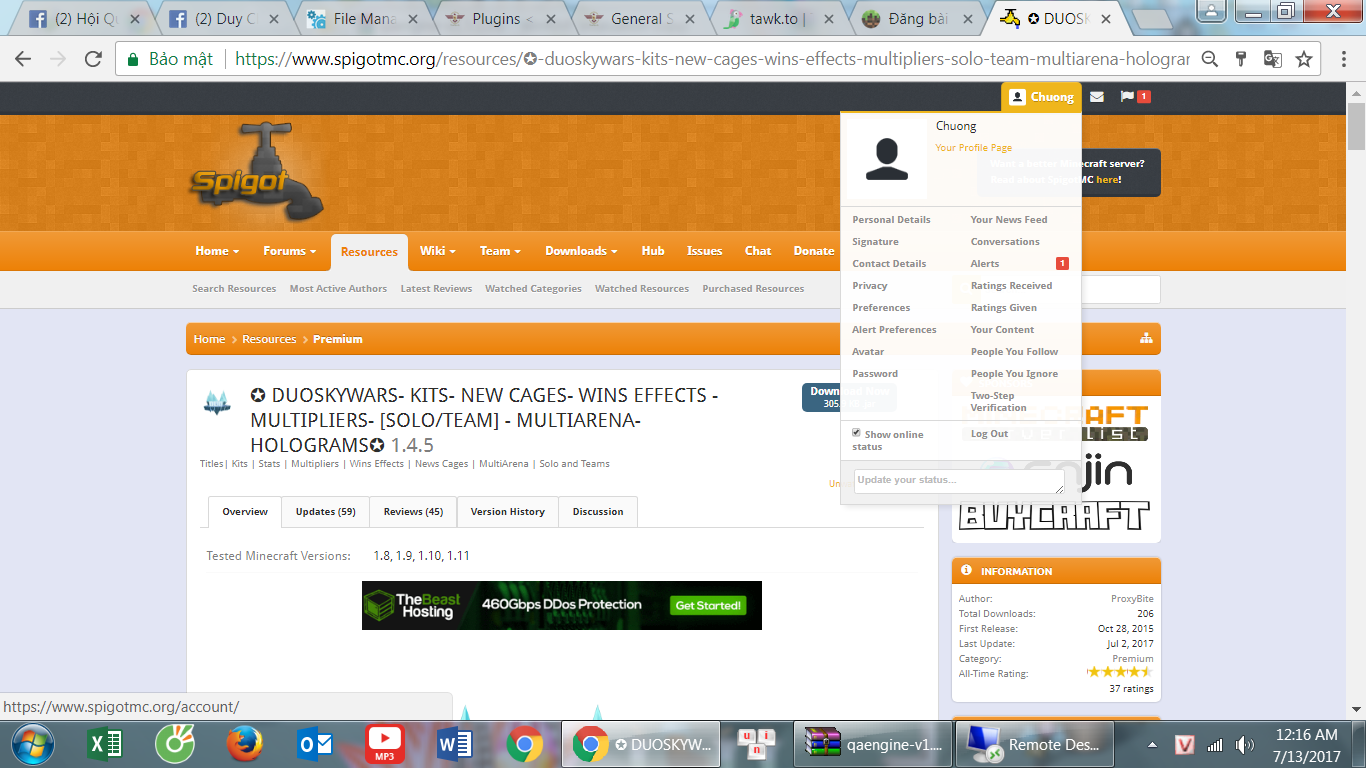The height and width of the screenshot is (768, 1366).
Task: Click the DuoSkyWars resource icon
Action: point(217,402)
